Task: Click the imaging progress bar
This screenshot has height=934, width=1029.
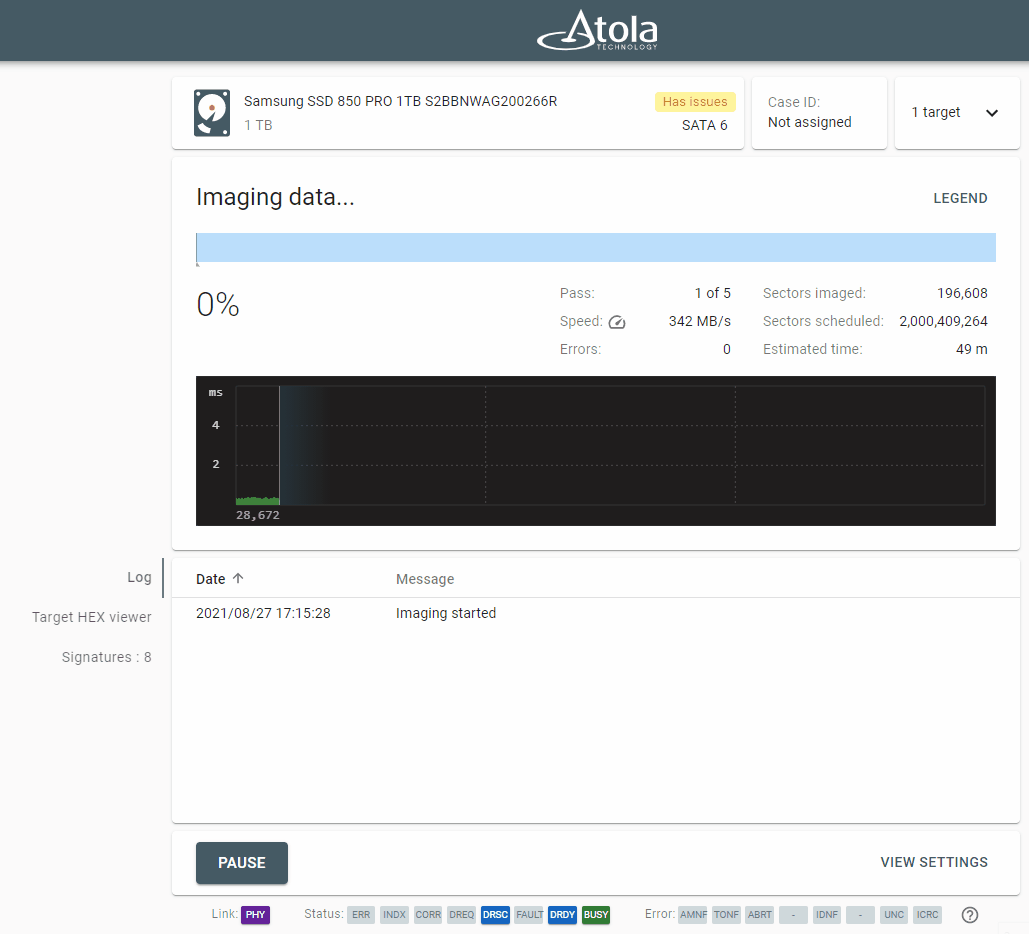Action: 596,247
